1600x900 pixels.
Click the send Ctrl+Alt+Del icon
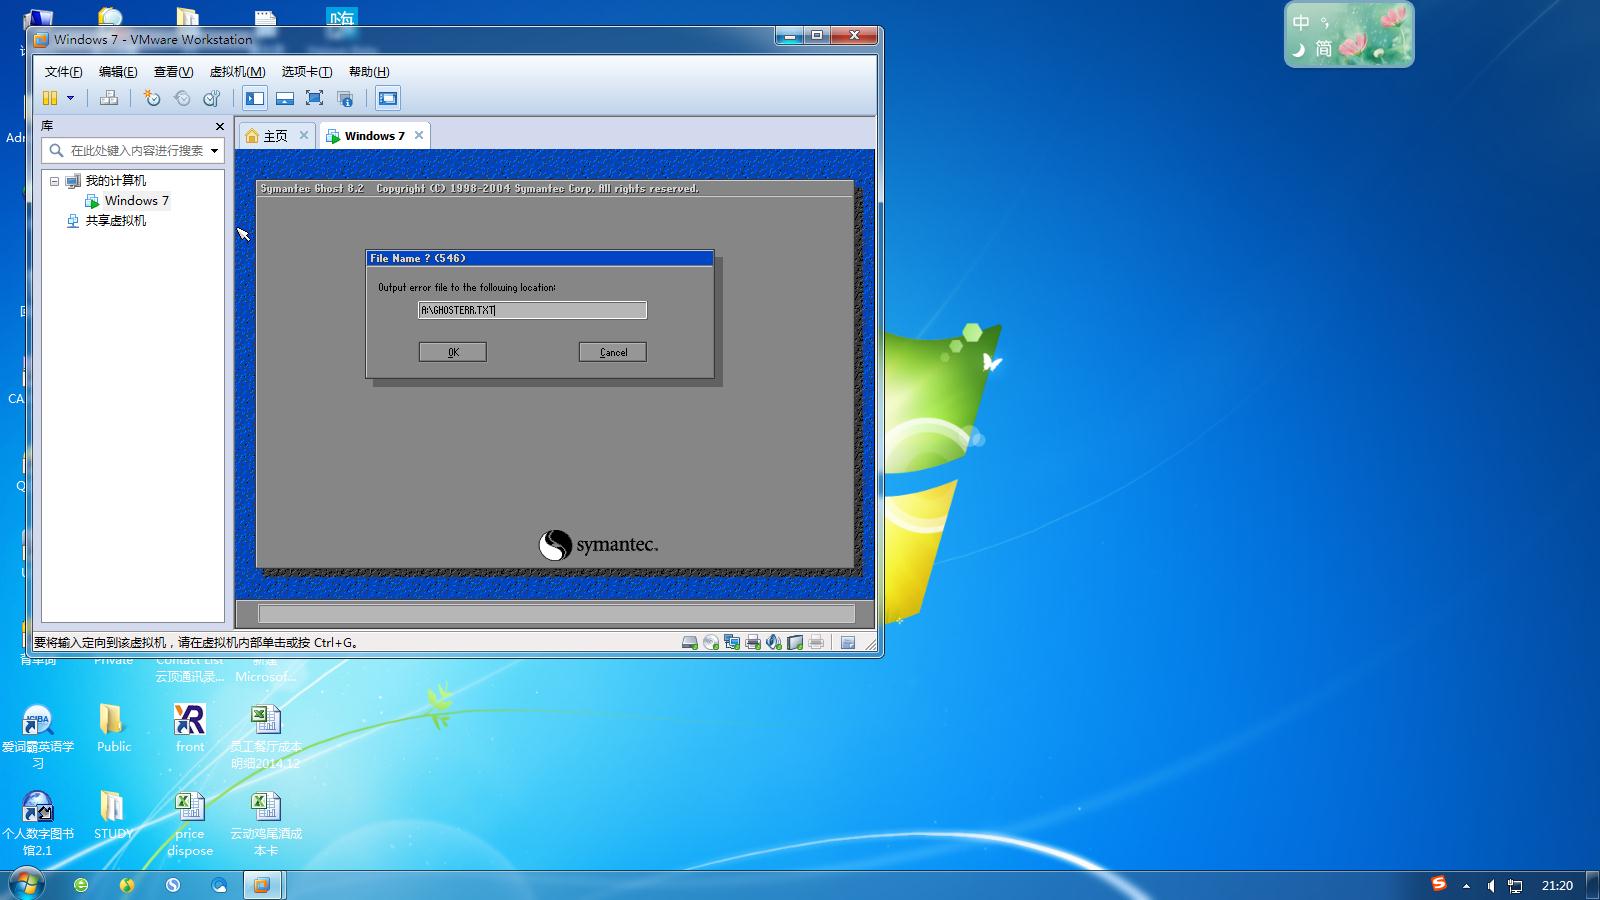pos(109,98)
